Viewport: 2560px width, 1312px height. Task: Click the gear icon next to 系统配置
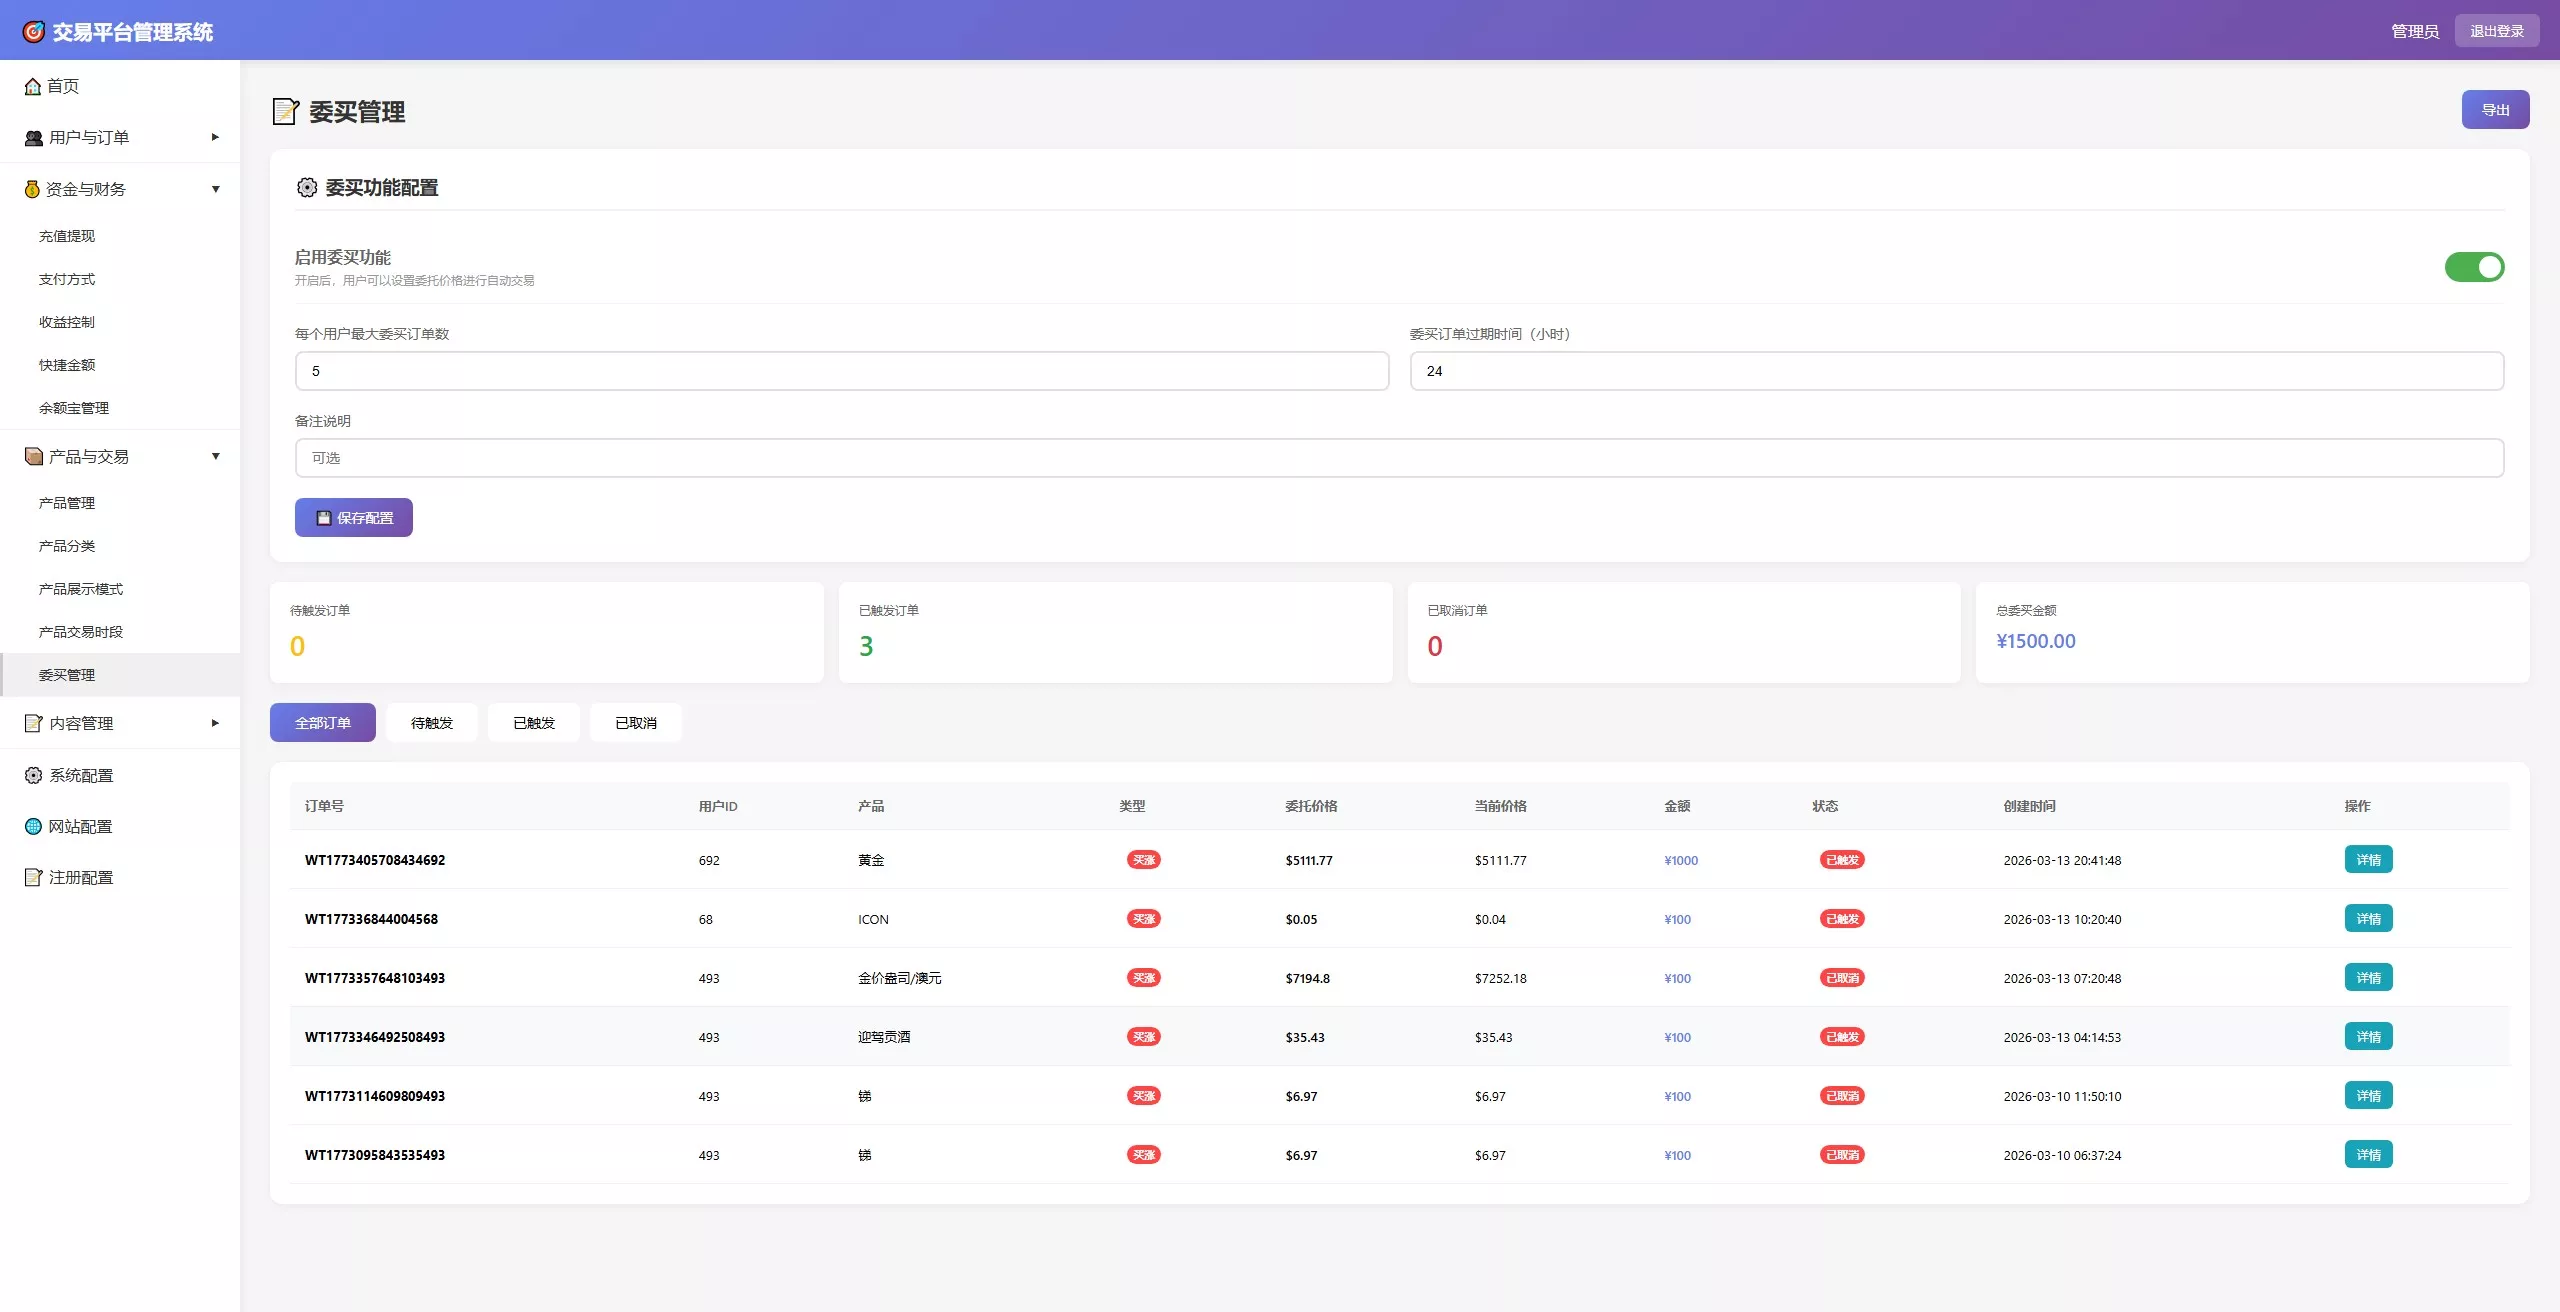click(x=34, y=776)
